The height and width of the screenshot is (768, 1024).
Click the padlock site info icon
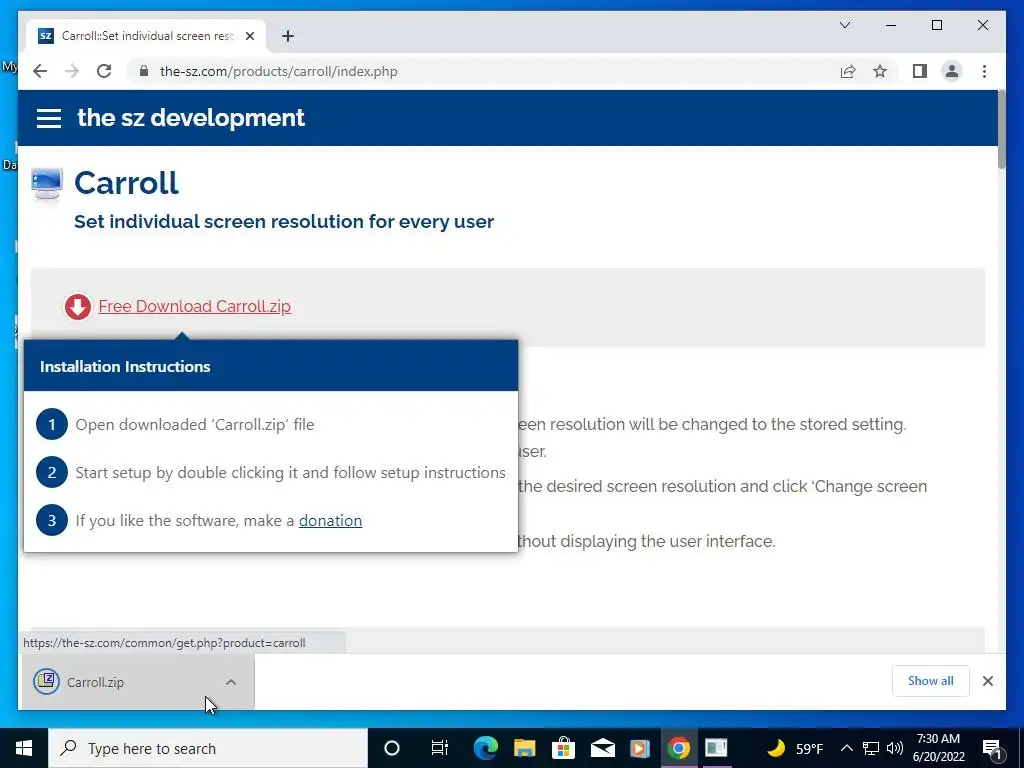(x=144, y=71)
